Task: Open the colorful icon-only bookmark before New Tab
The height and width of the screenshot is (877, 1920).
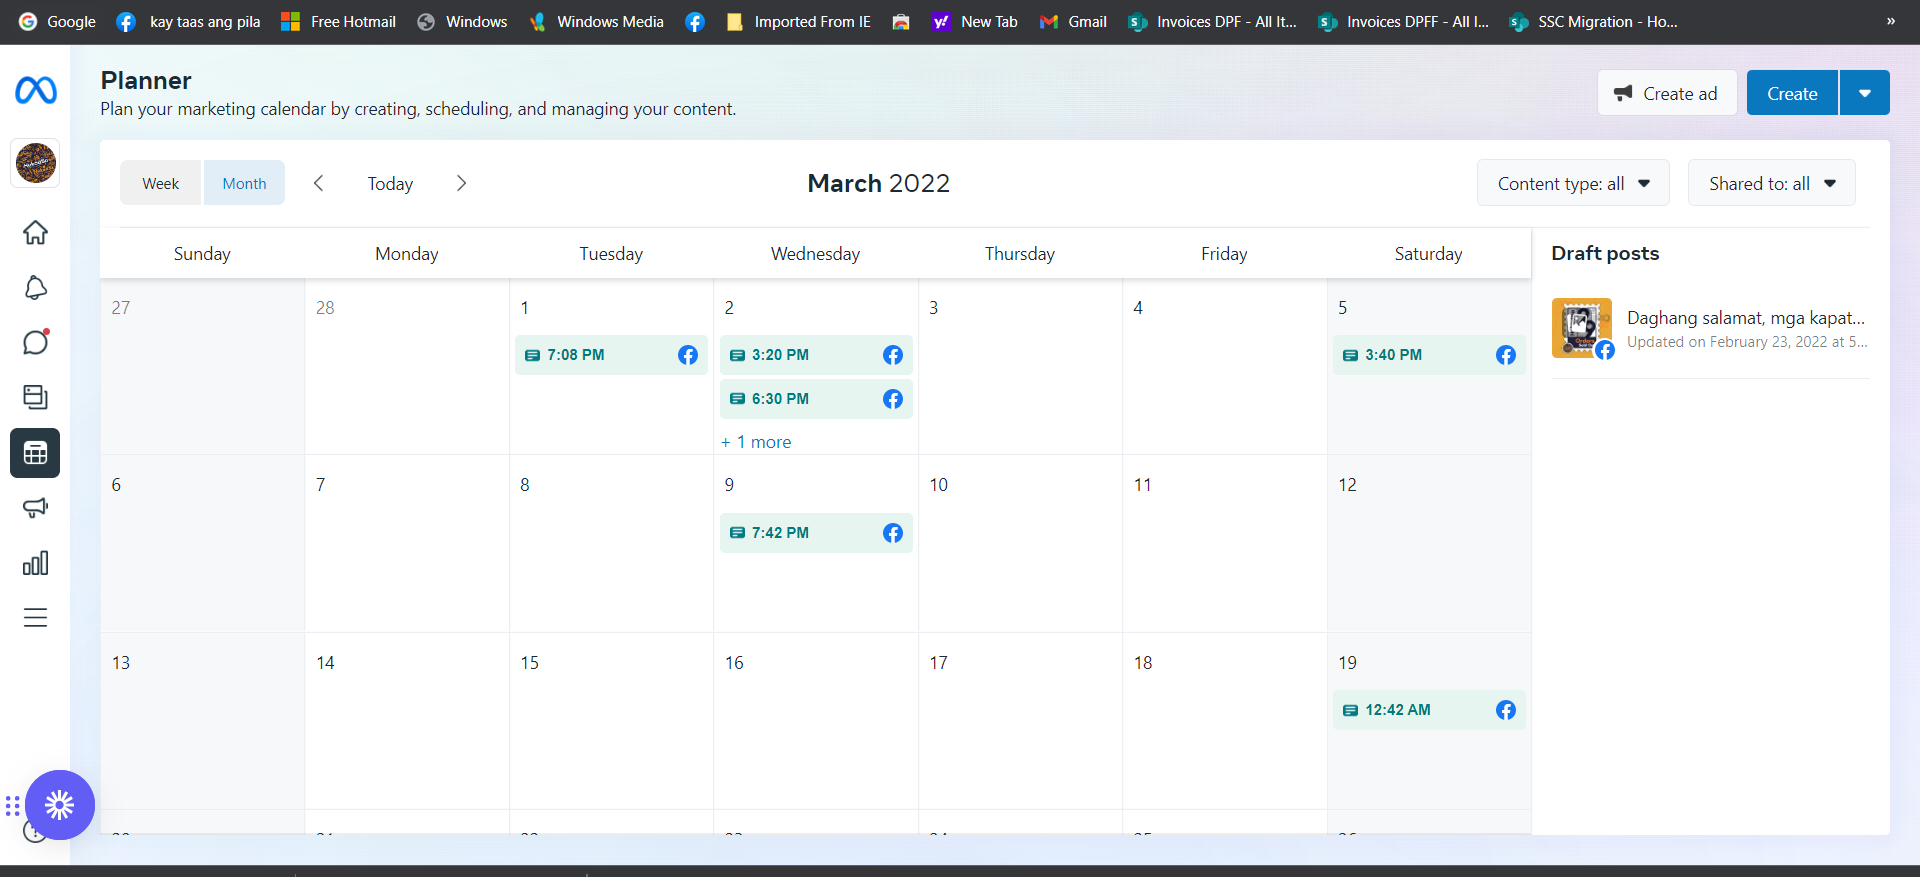Action: pyautogui.click(x=901, y=22)
